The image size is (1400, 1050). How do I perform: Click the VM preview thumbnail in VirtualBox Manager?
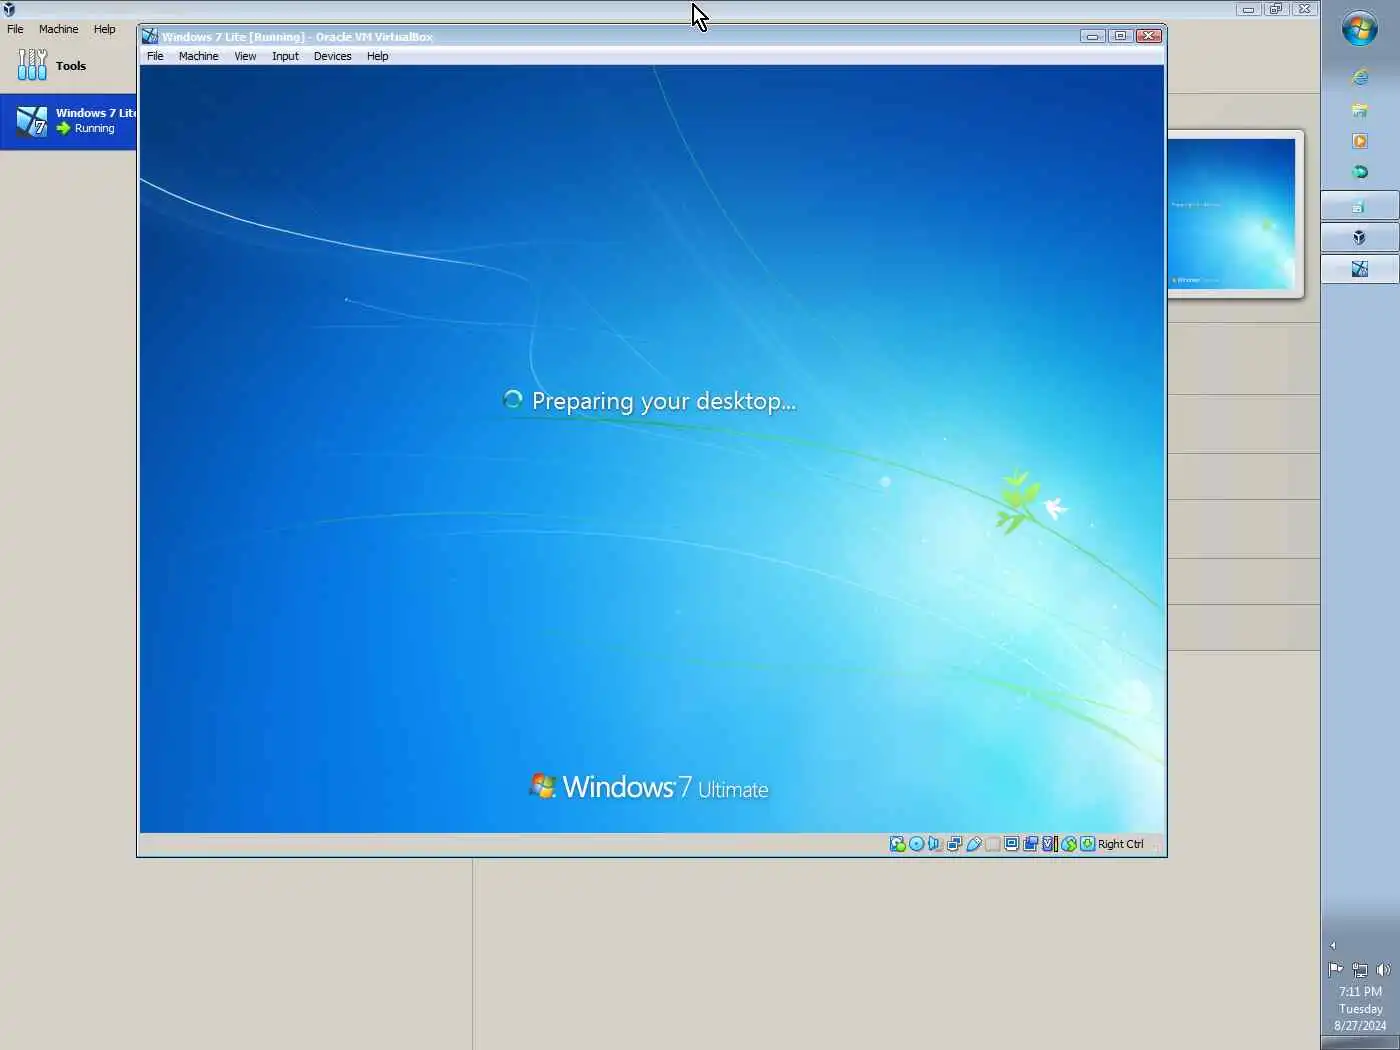[1232, 213]
